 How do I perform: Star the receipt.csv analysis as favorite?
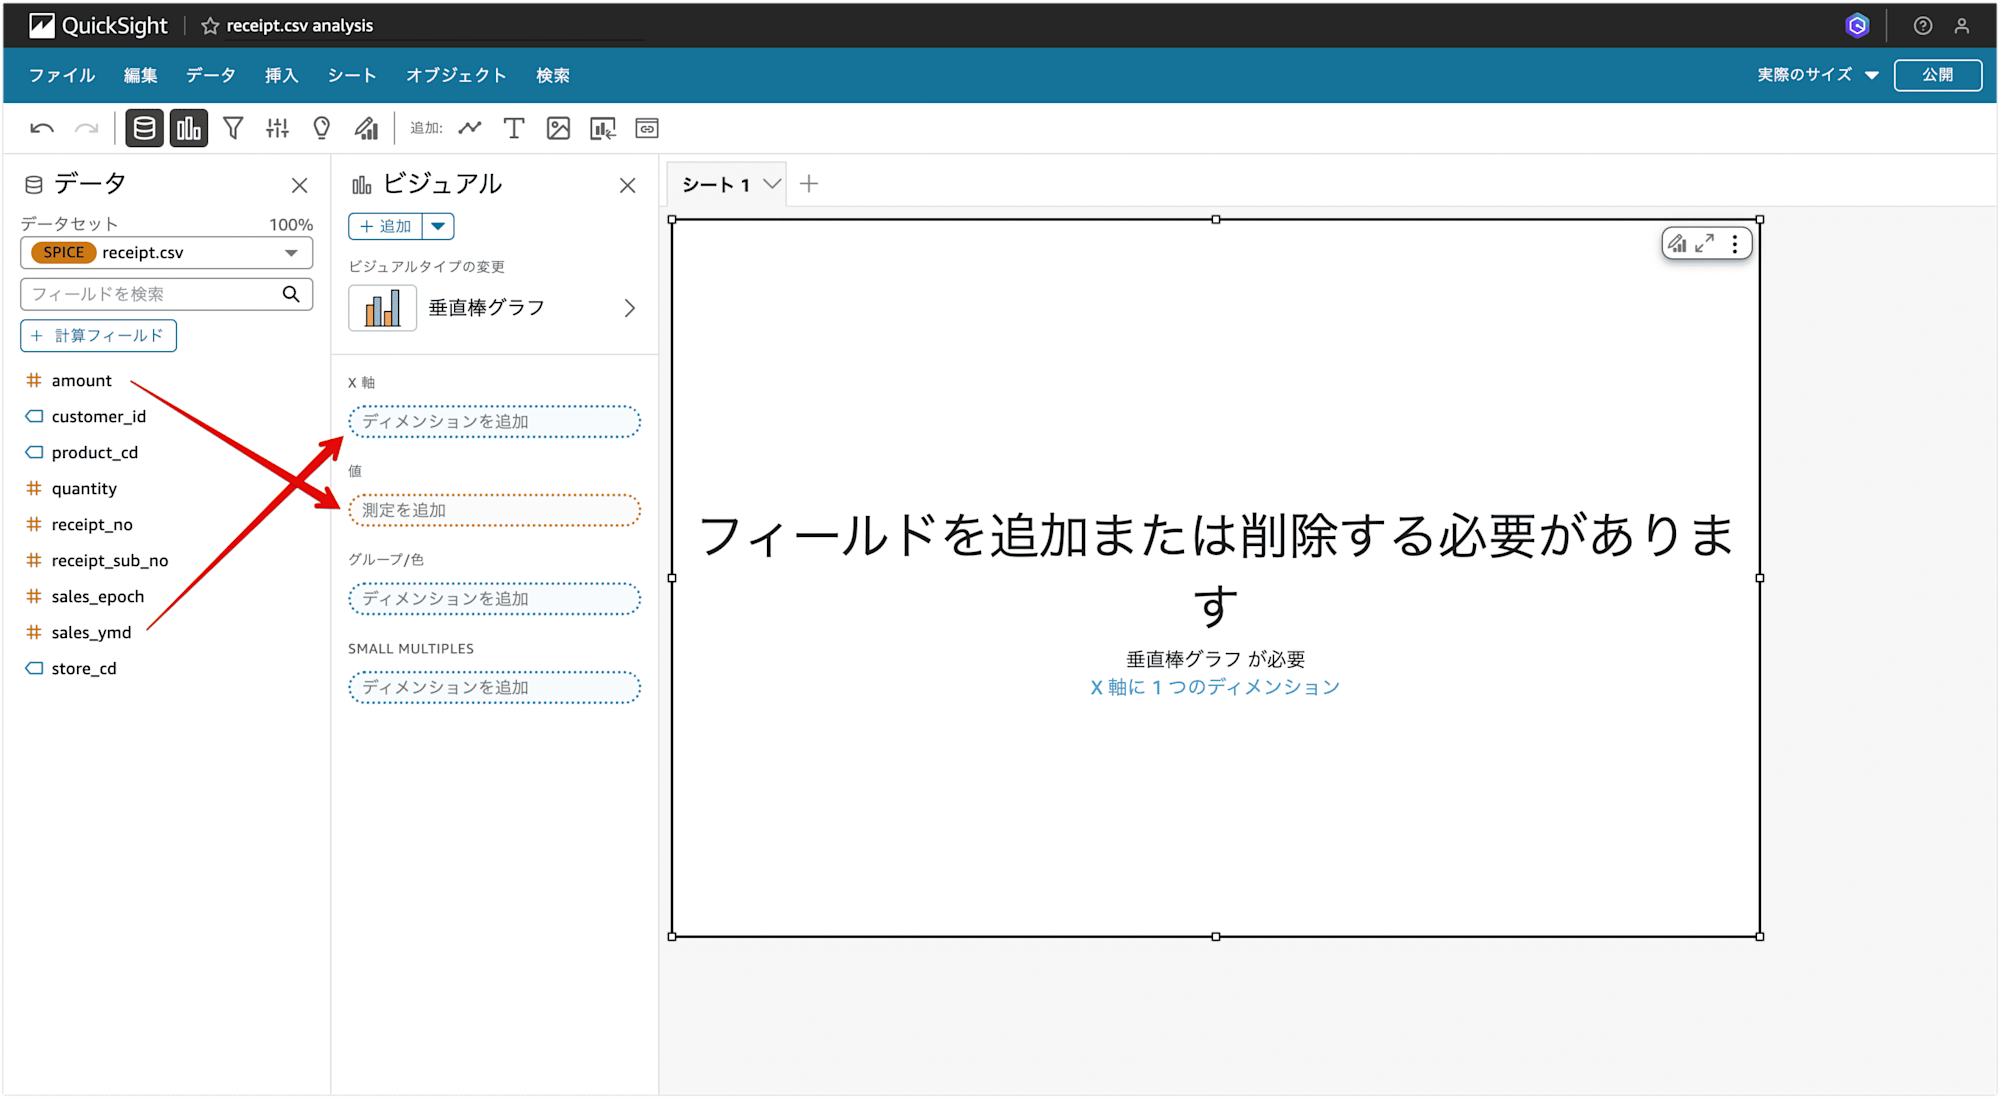click(x=210, y=26)
